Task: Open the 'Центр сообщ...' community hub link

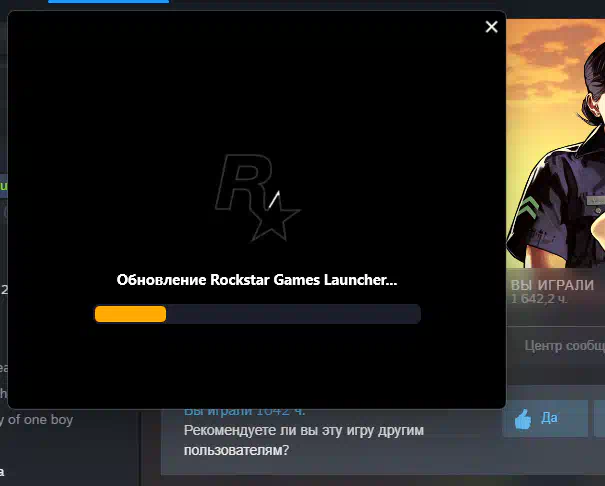Action: [564, 346]
